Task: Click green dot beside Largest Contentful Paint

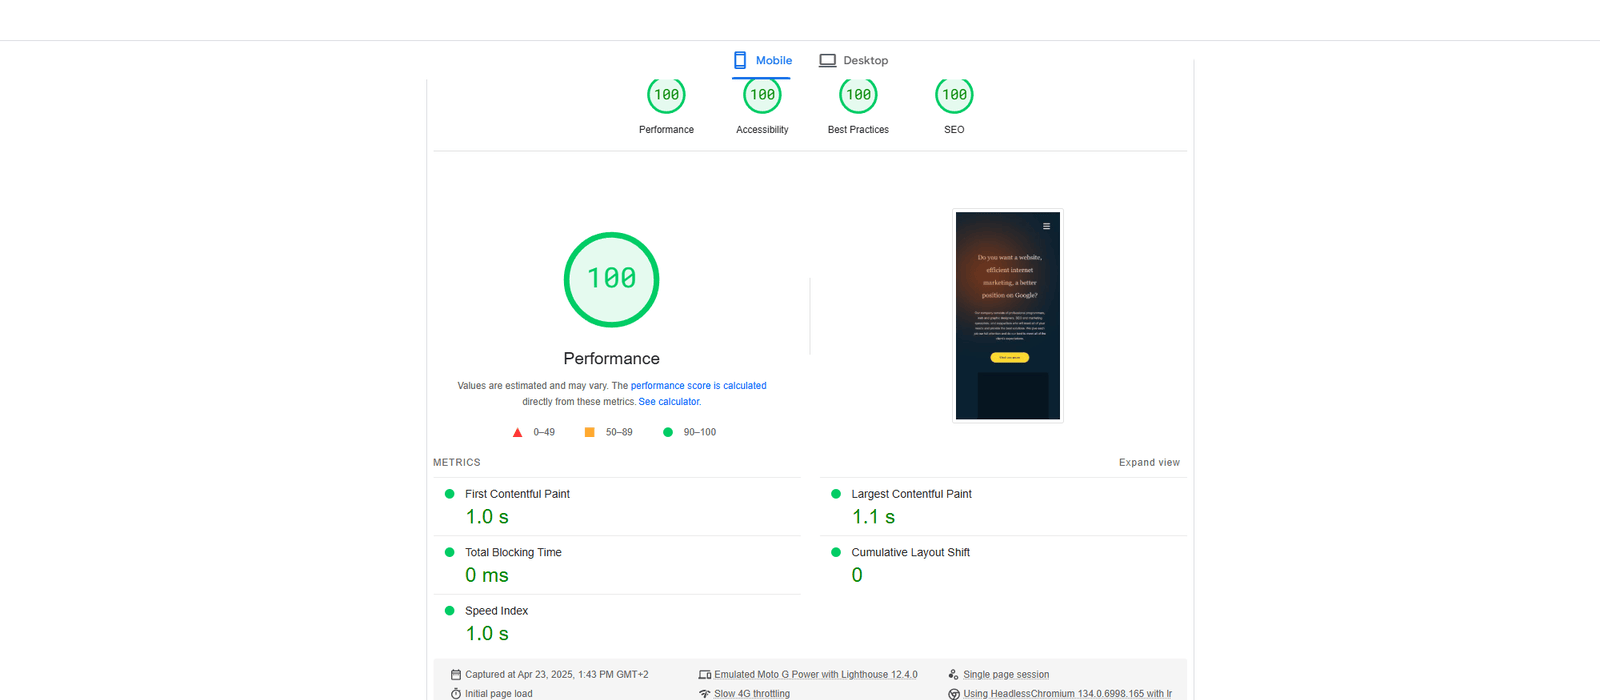Action: pos(836,494)
